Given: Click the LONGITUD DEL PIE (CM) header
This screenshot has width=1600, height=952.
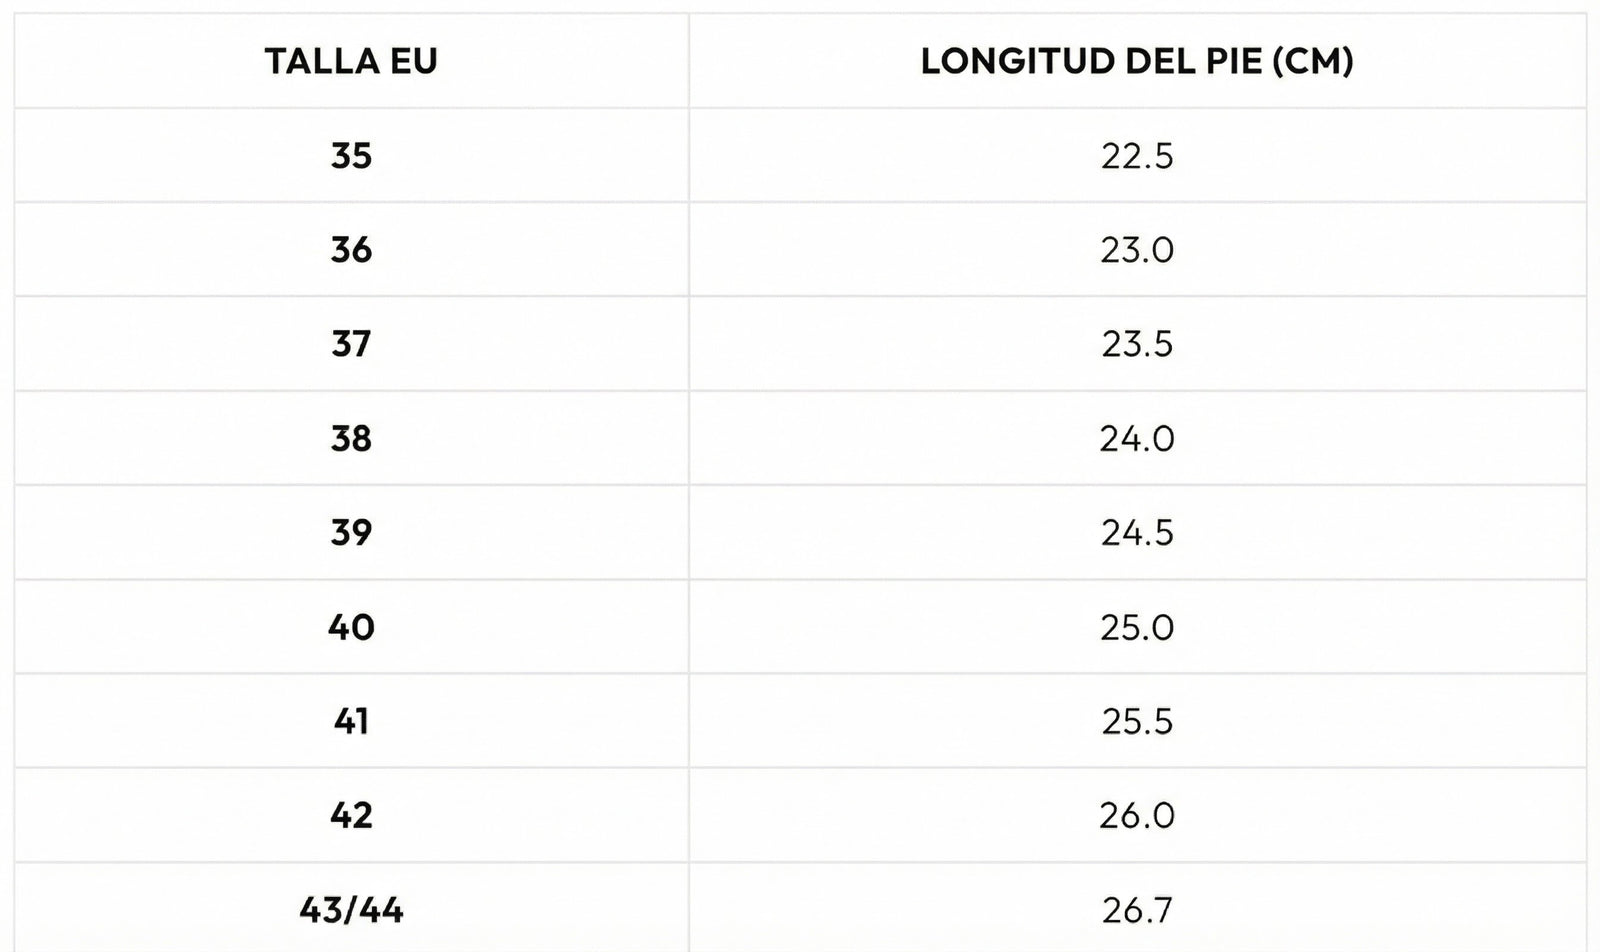Looking at the screenshot, I should 1137,61.
